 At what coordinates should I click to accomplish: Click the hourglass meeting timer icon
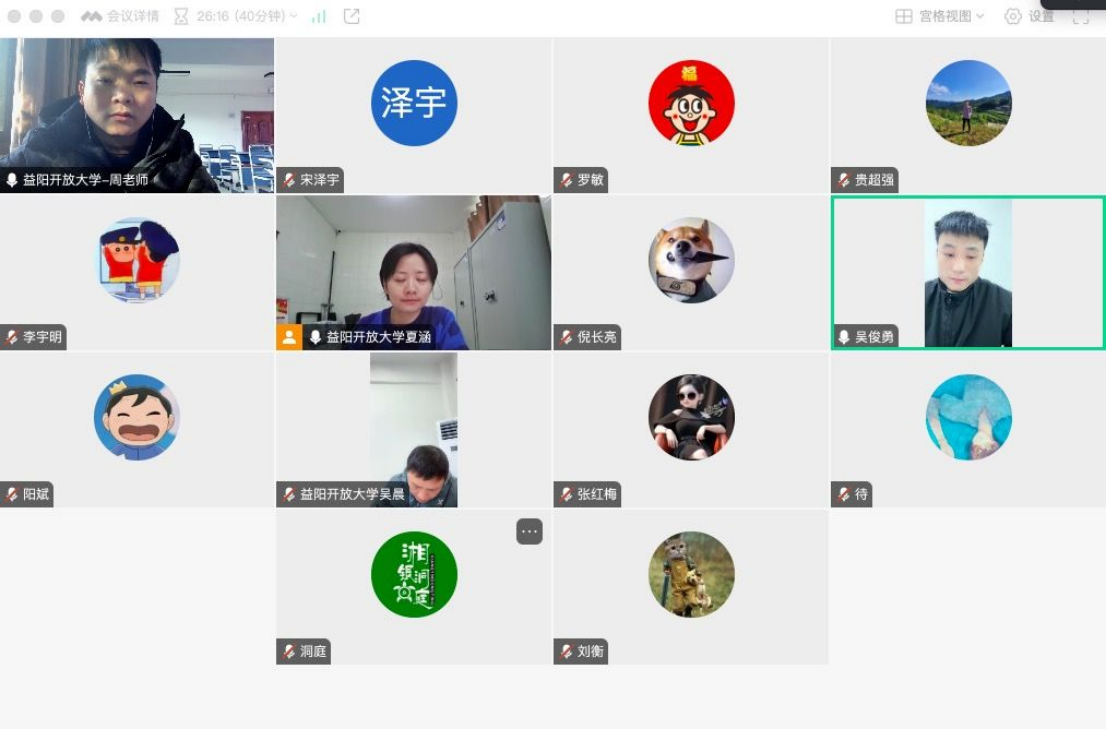click(x=181, y=16)
